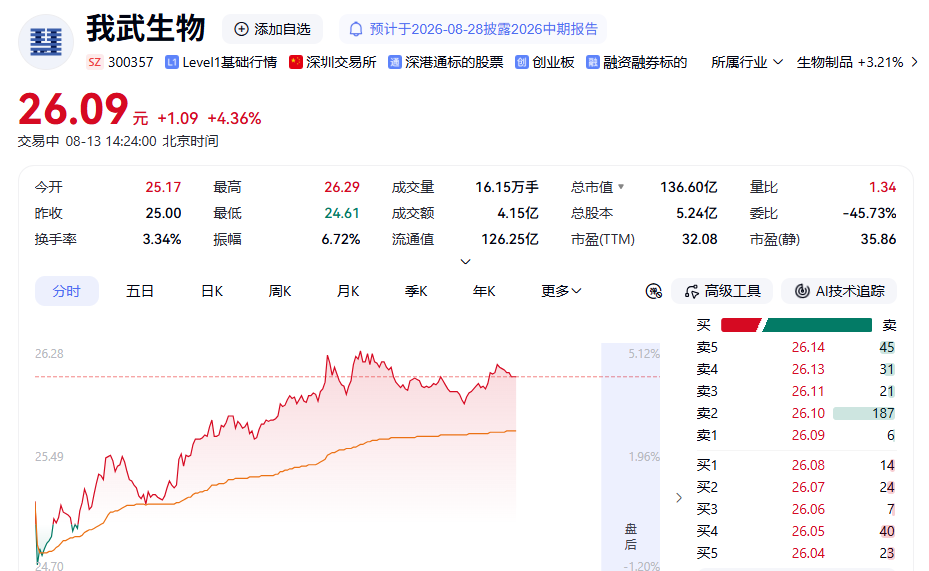Screen dimensions: 929x571
Task: Open the 高级工具 button
Action: click(x=722, y=291)
